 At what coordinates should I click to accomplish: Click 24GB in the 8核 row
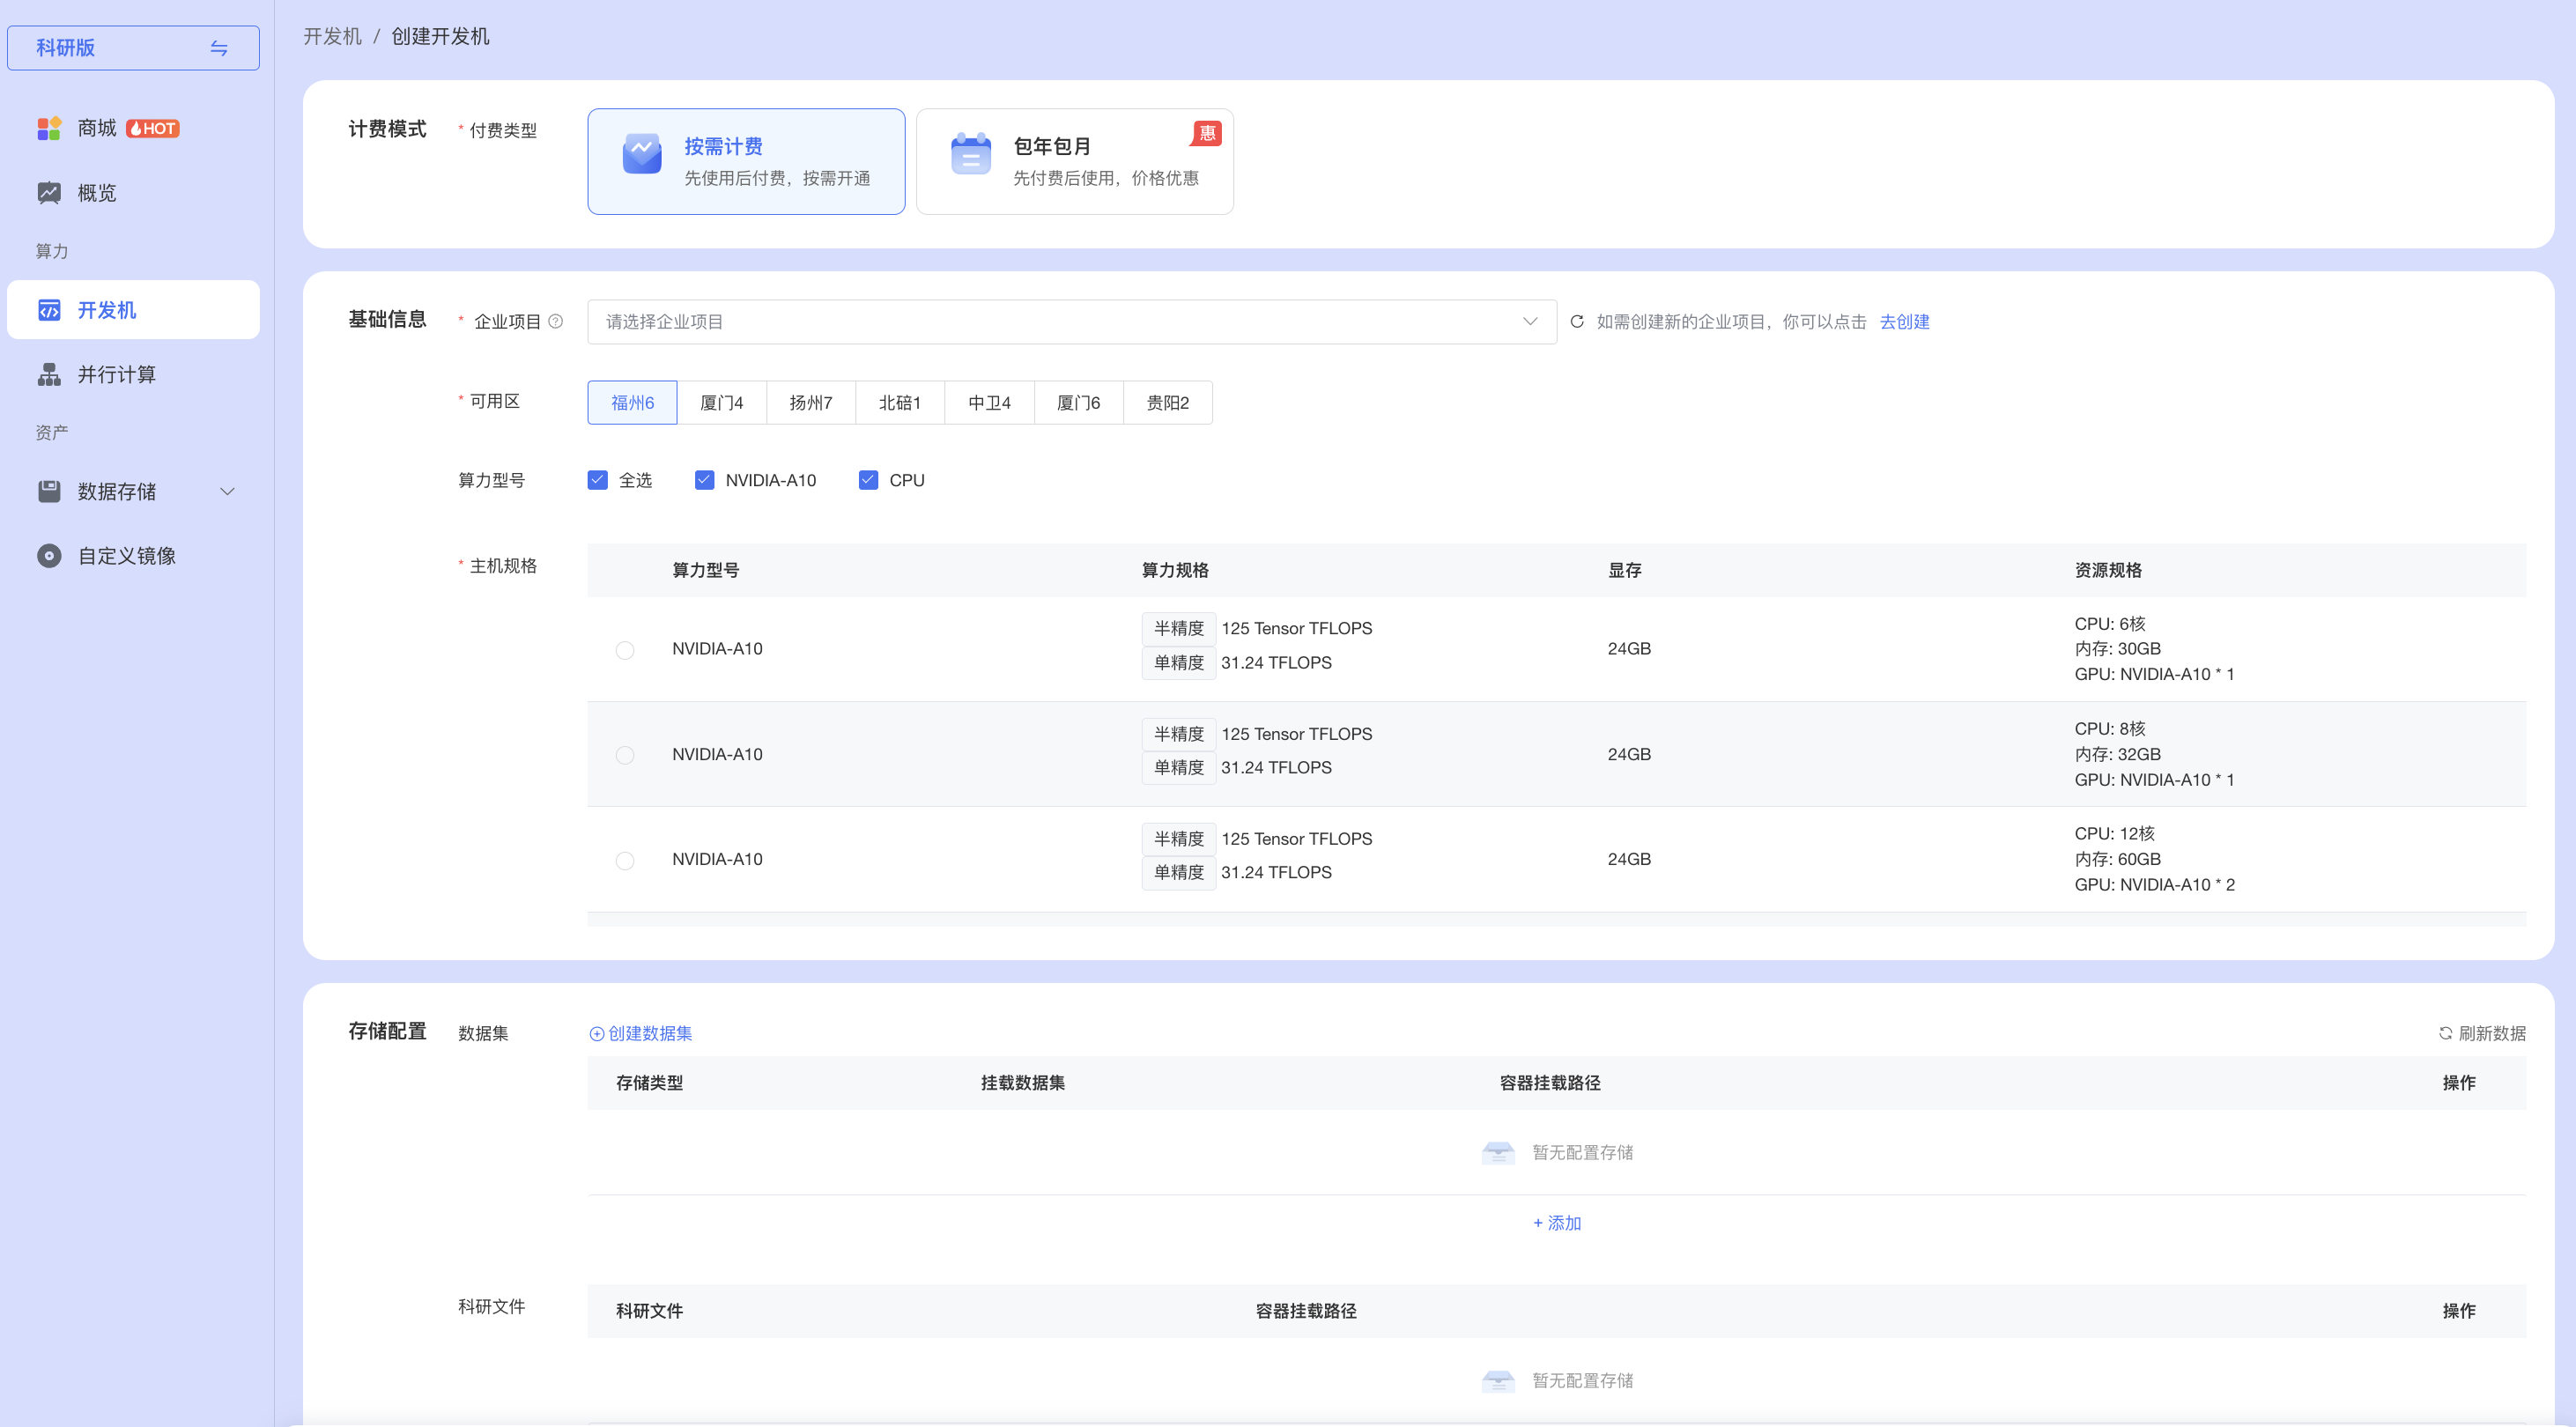(1629, 754)
